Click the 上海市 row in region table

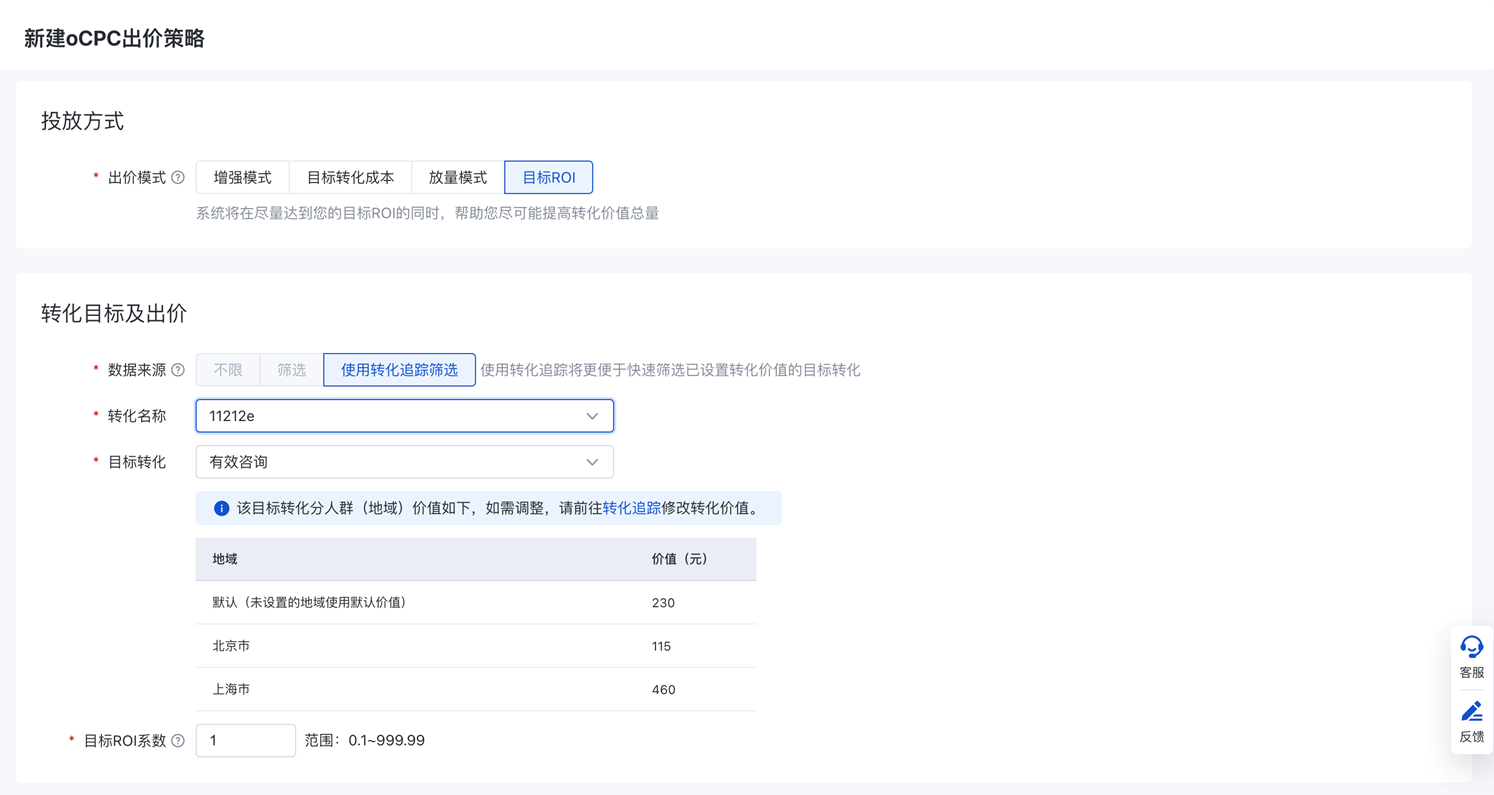475,690
